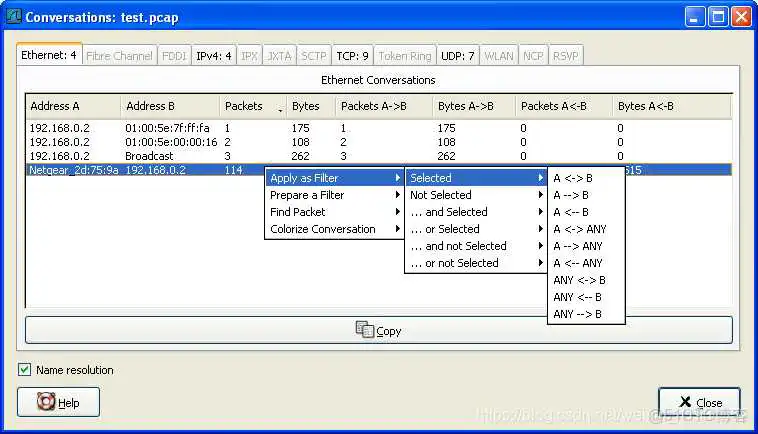Click the Wireshark icon in title bar
The width and height of the screenshot is (758, 434).
click(14, 17)
